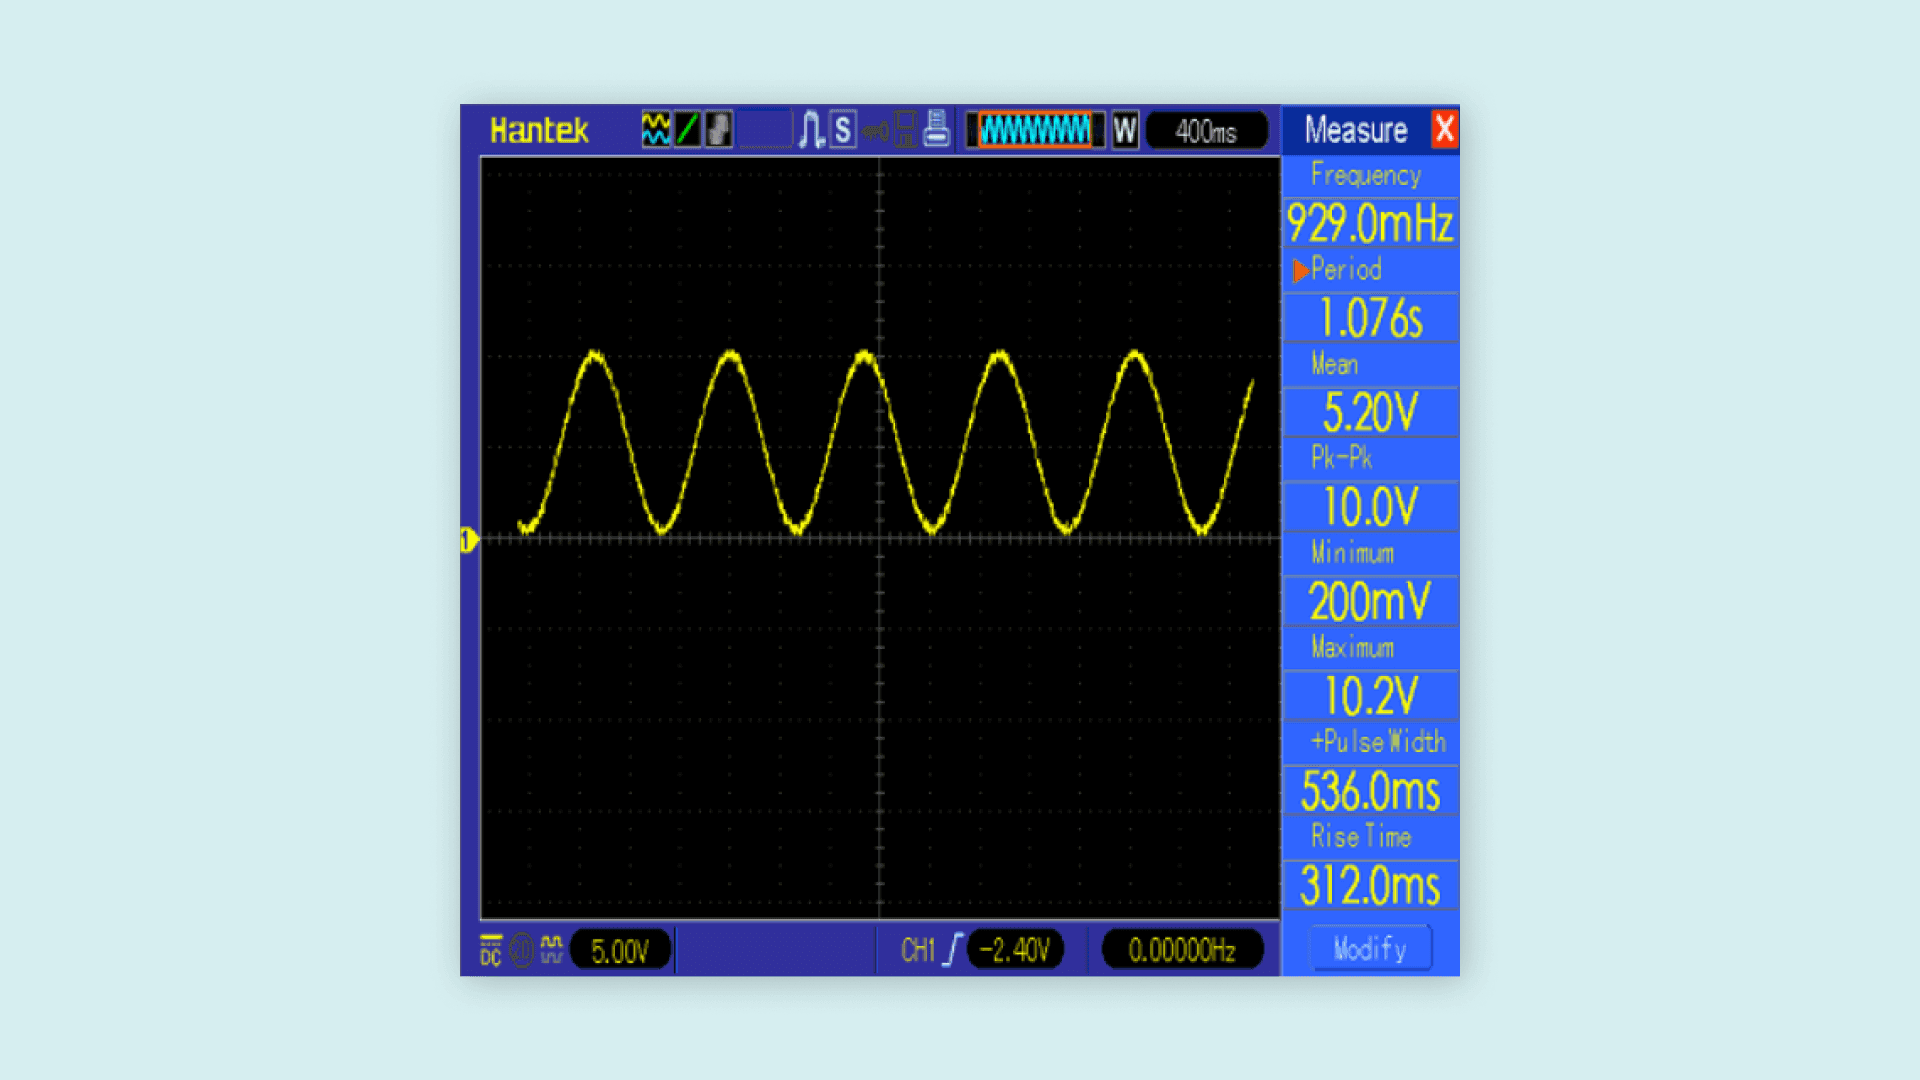Toggle the DC coupling indicator
Screen dimensions: 1920x1080
coord(490,950)
